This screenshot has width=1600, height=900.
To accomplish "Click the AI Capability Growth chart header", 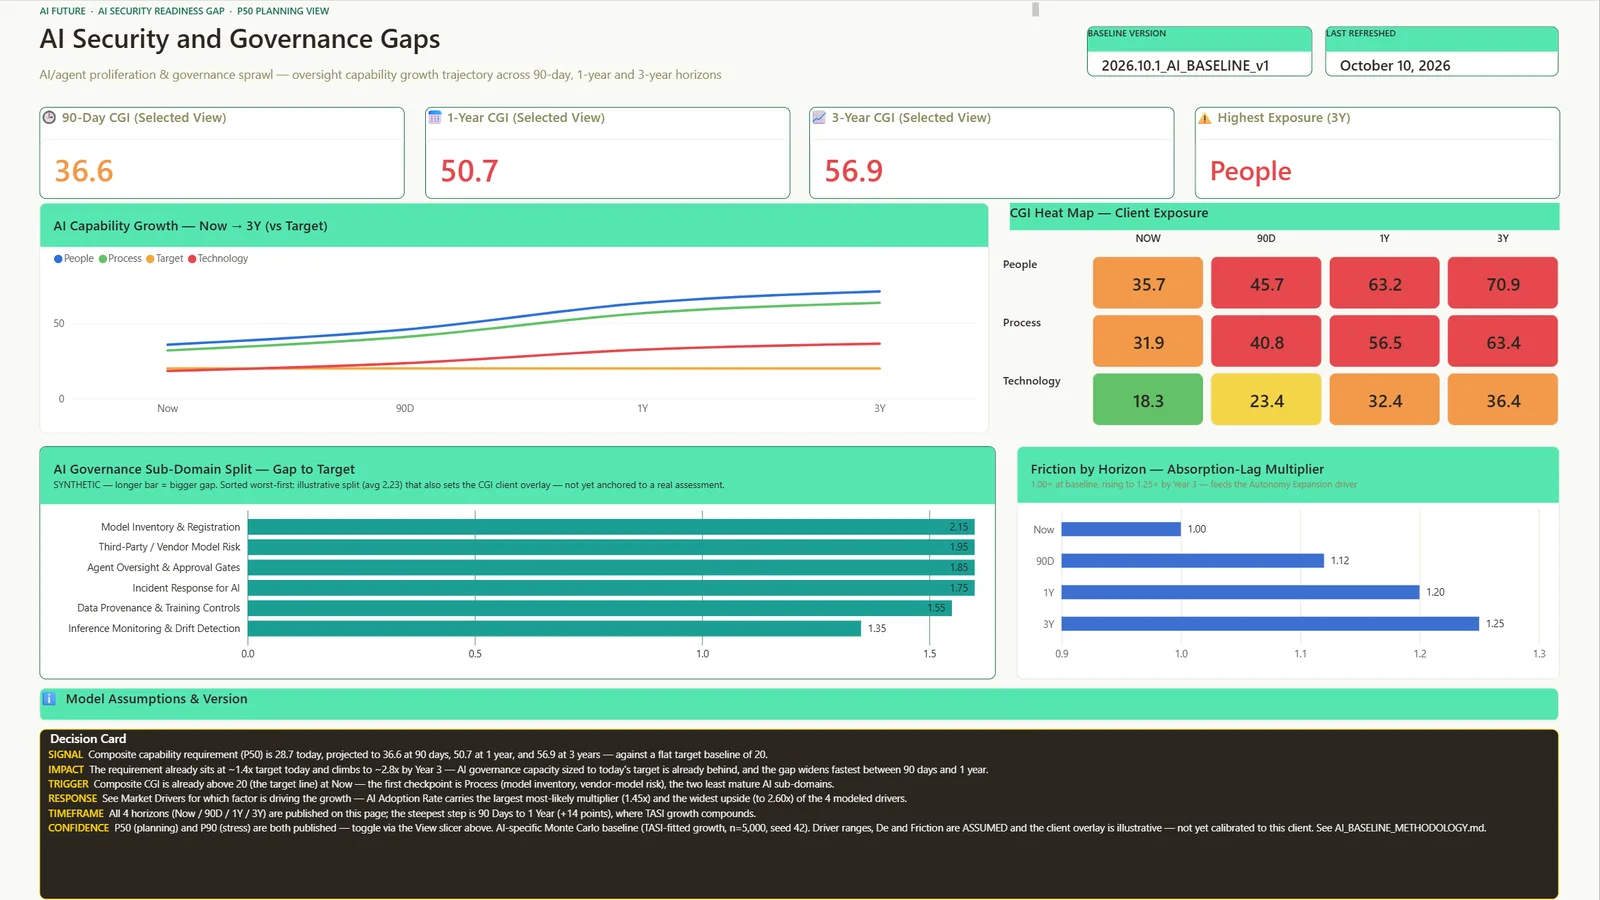I will pos(514,226).
